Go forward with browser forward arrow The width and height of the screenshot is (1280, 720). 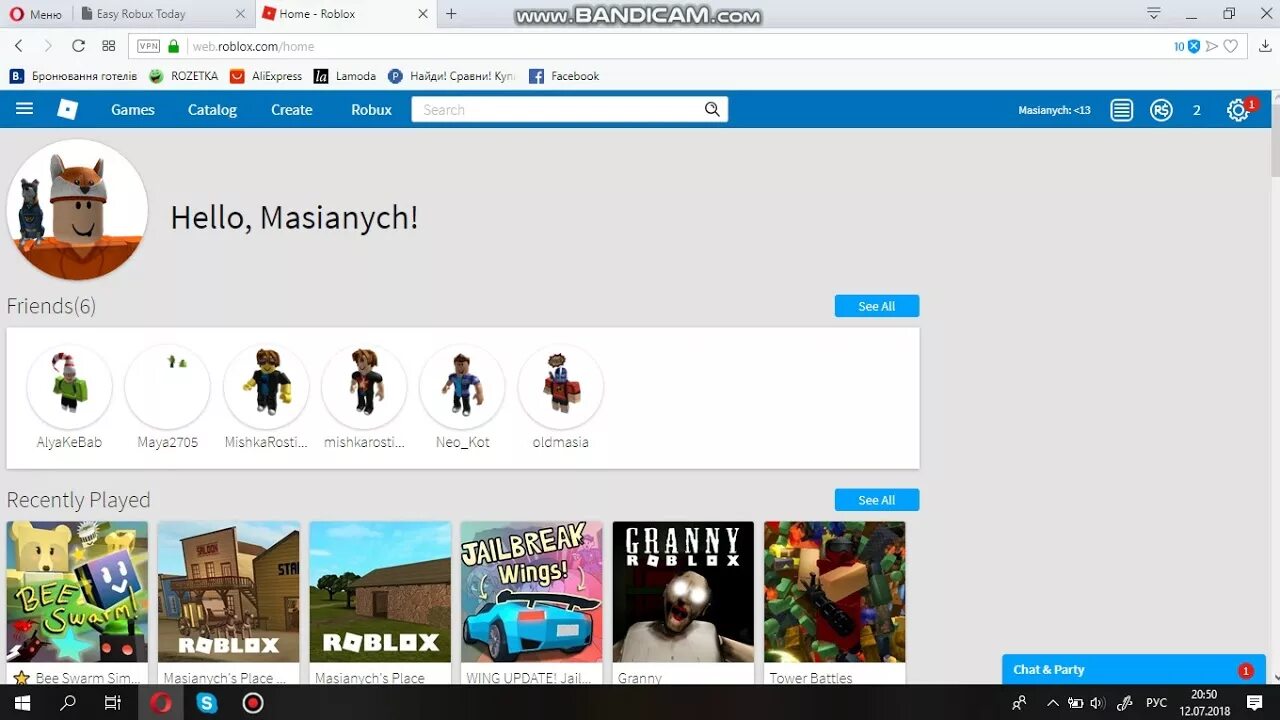pos(48,46)
